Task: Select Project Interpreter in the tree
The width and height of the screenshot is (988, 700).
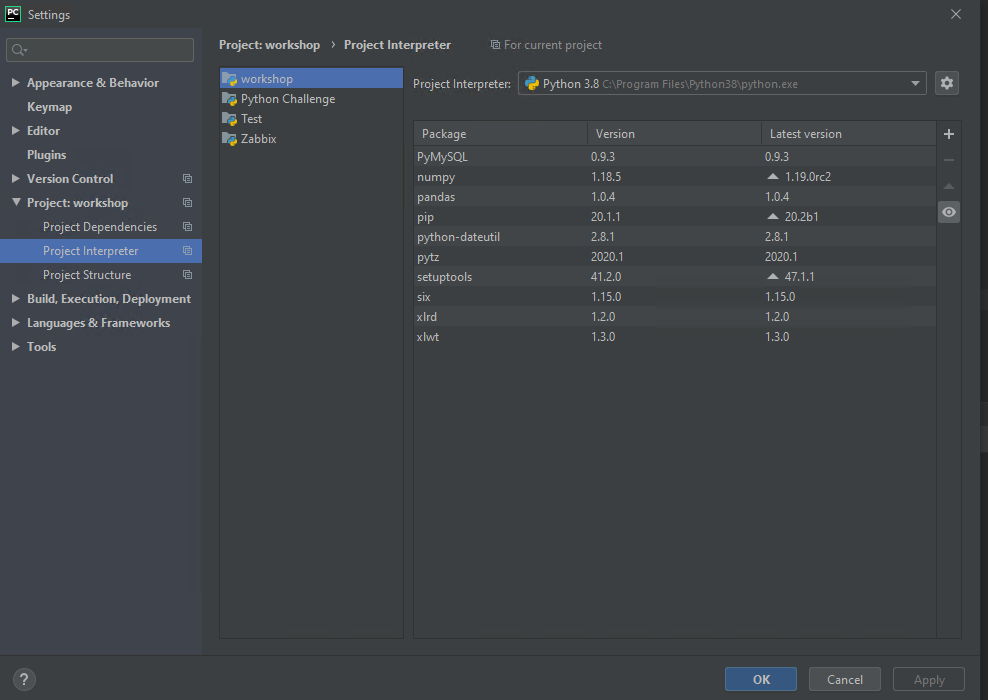Action: pos(90,251)
